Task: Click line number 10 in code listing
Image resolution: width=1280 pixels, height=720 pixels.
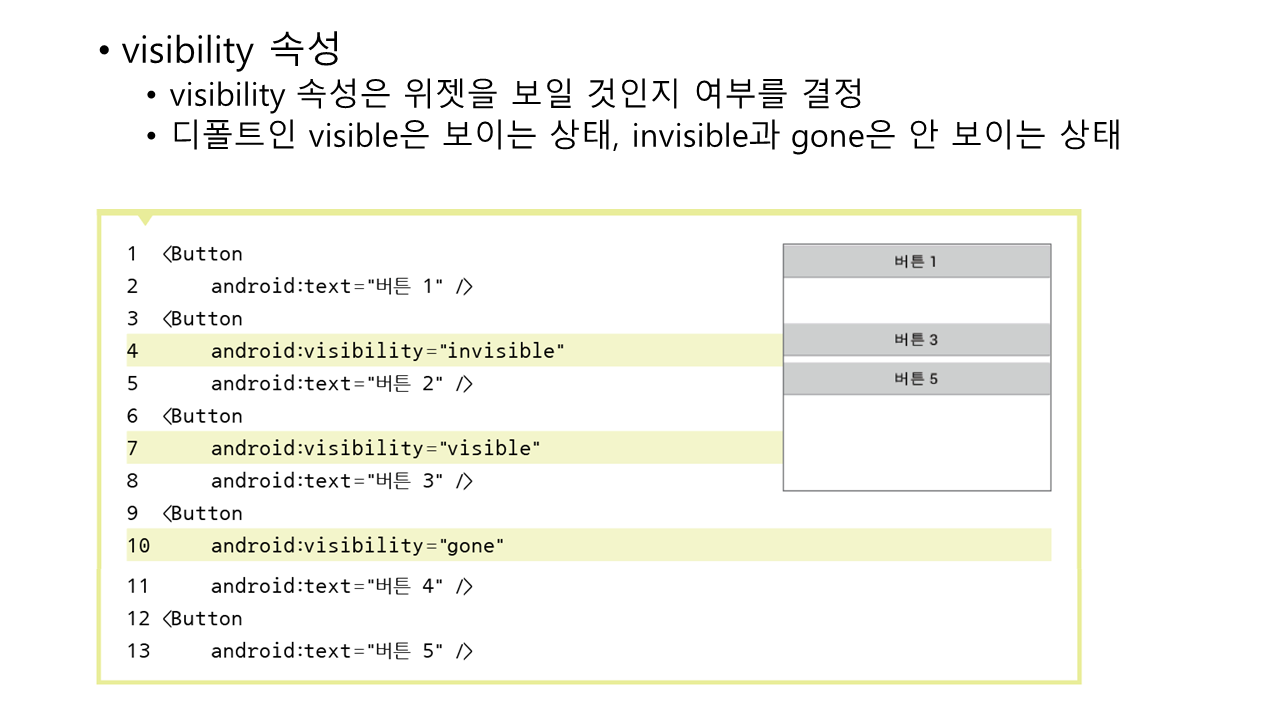Action: tap(138, 545)
